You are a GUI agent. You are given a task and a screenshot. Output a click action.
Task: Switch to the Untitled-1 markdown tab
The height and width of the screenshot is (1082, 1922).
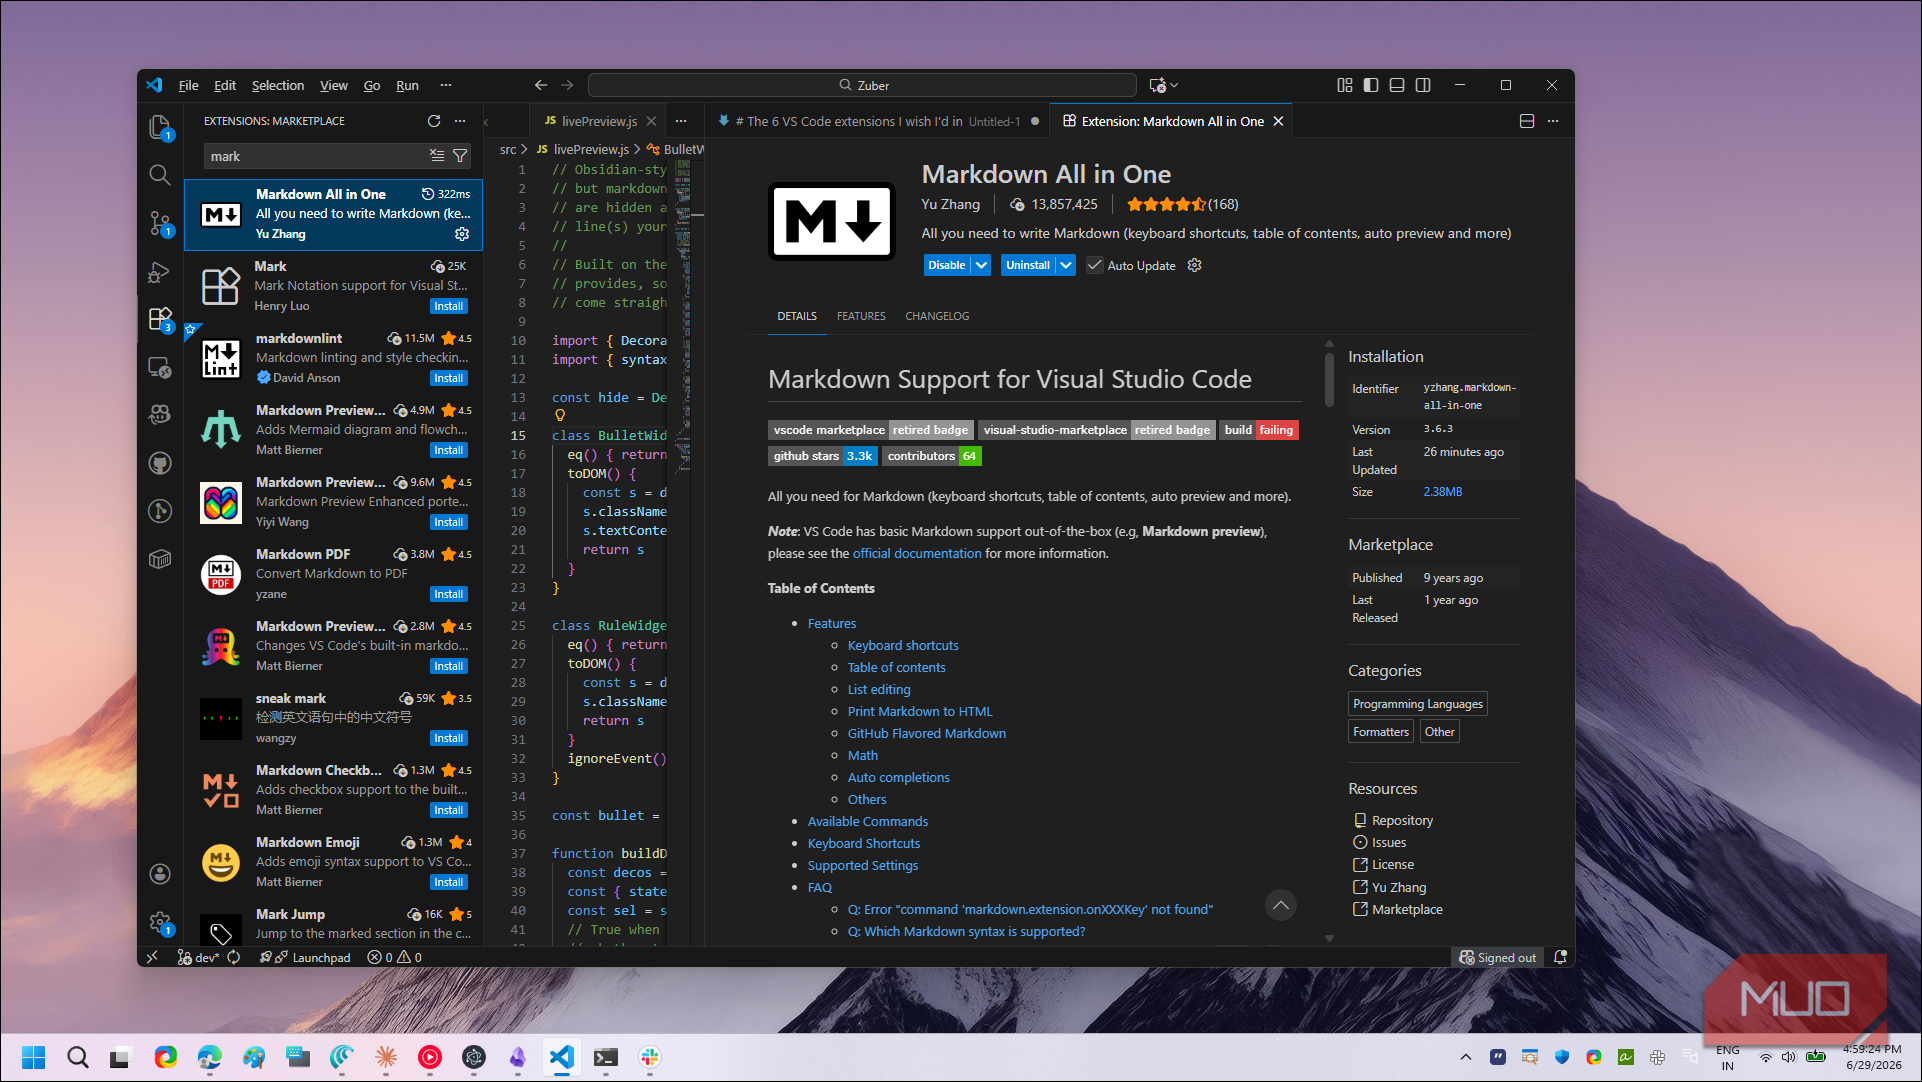point(877,121)
